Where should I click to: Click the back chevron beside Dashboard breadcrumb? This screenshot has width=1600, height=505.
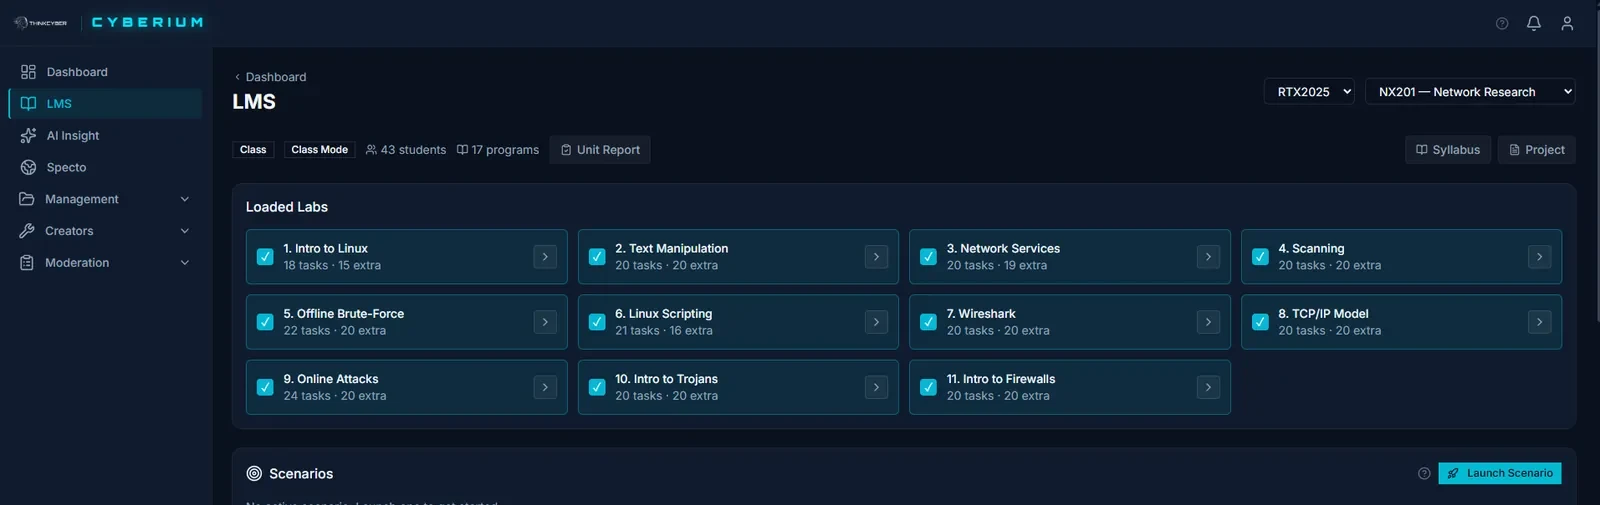tap(237, 77)
